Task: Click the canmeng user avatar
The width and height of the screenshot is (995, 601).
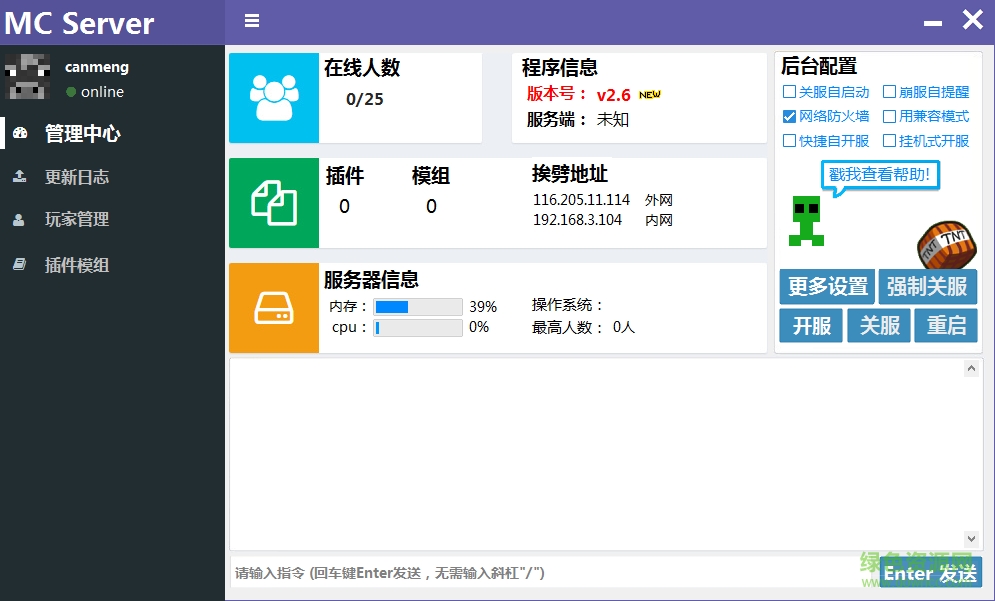Action: 28,79
